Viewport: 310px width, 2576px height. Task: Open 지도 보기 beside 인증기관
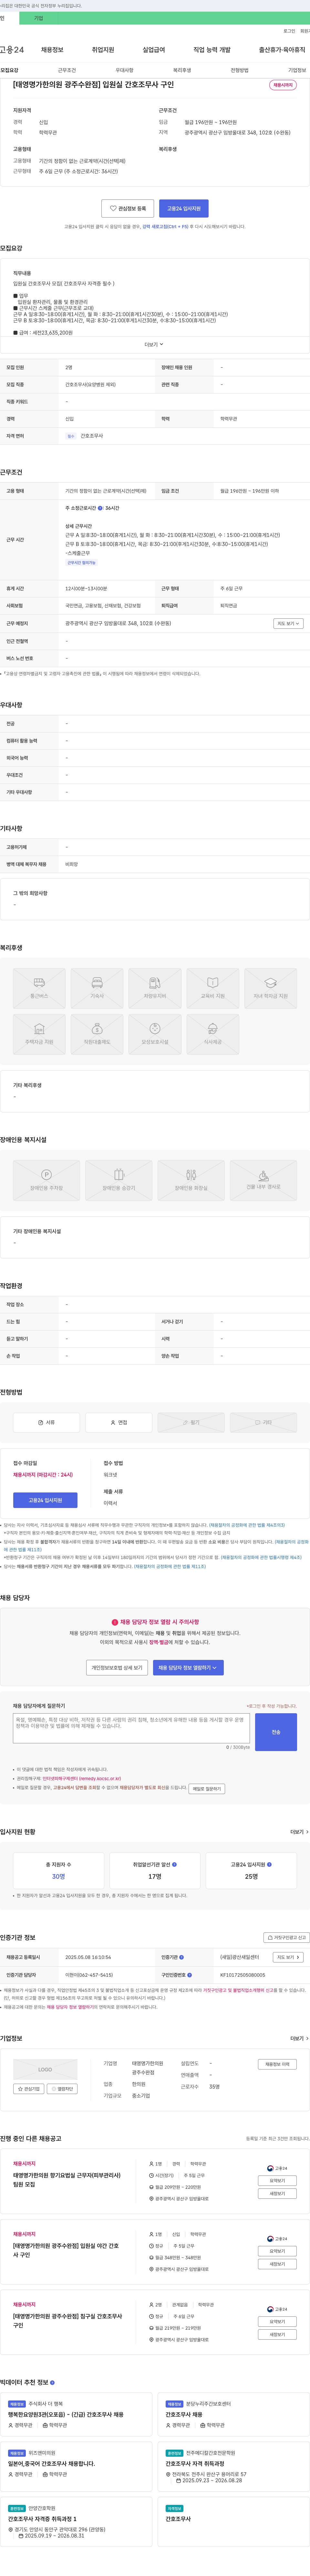coord(288,1957)
